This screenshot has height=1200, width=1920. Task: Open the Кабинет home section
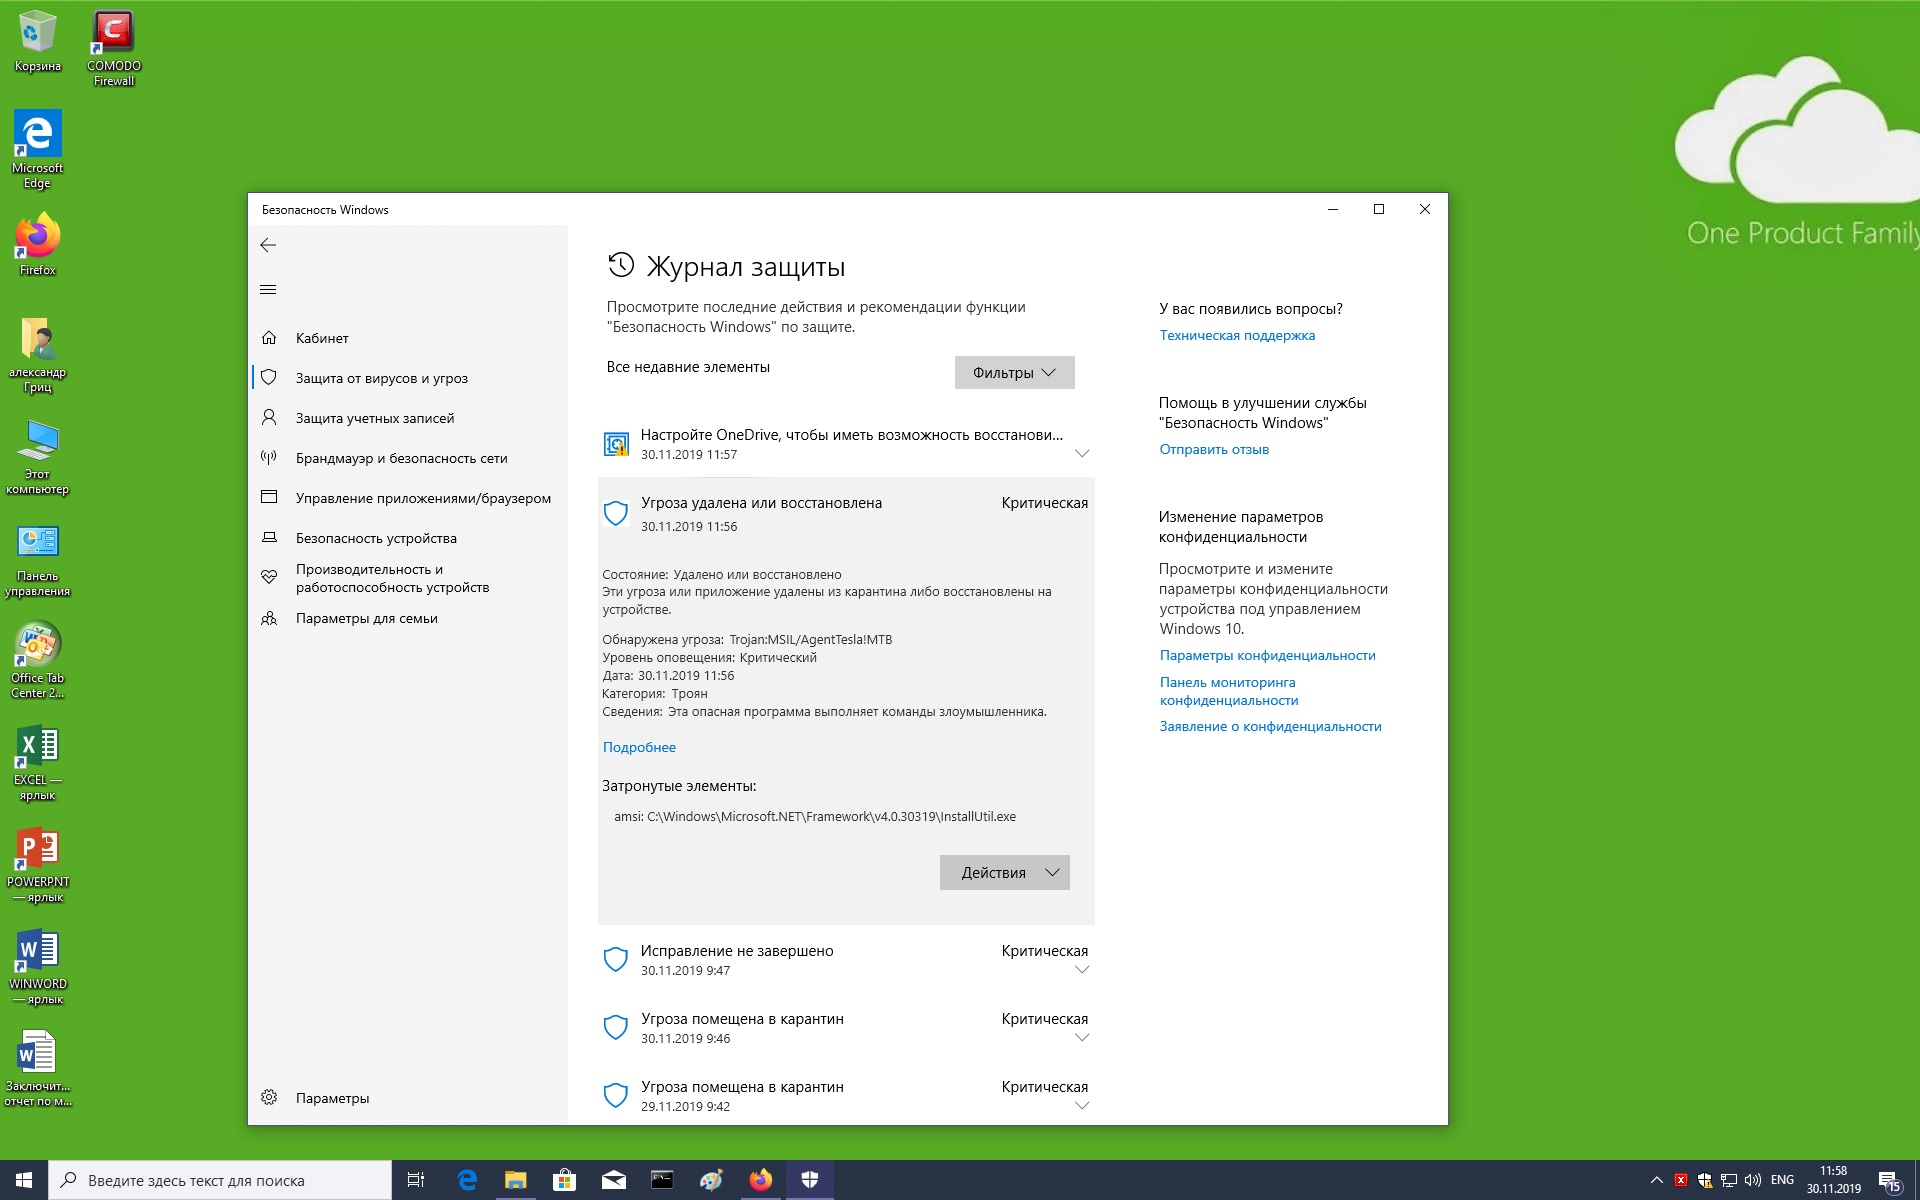tap(322, 338)
